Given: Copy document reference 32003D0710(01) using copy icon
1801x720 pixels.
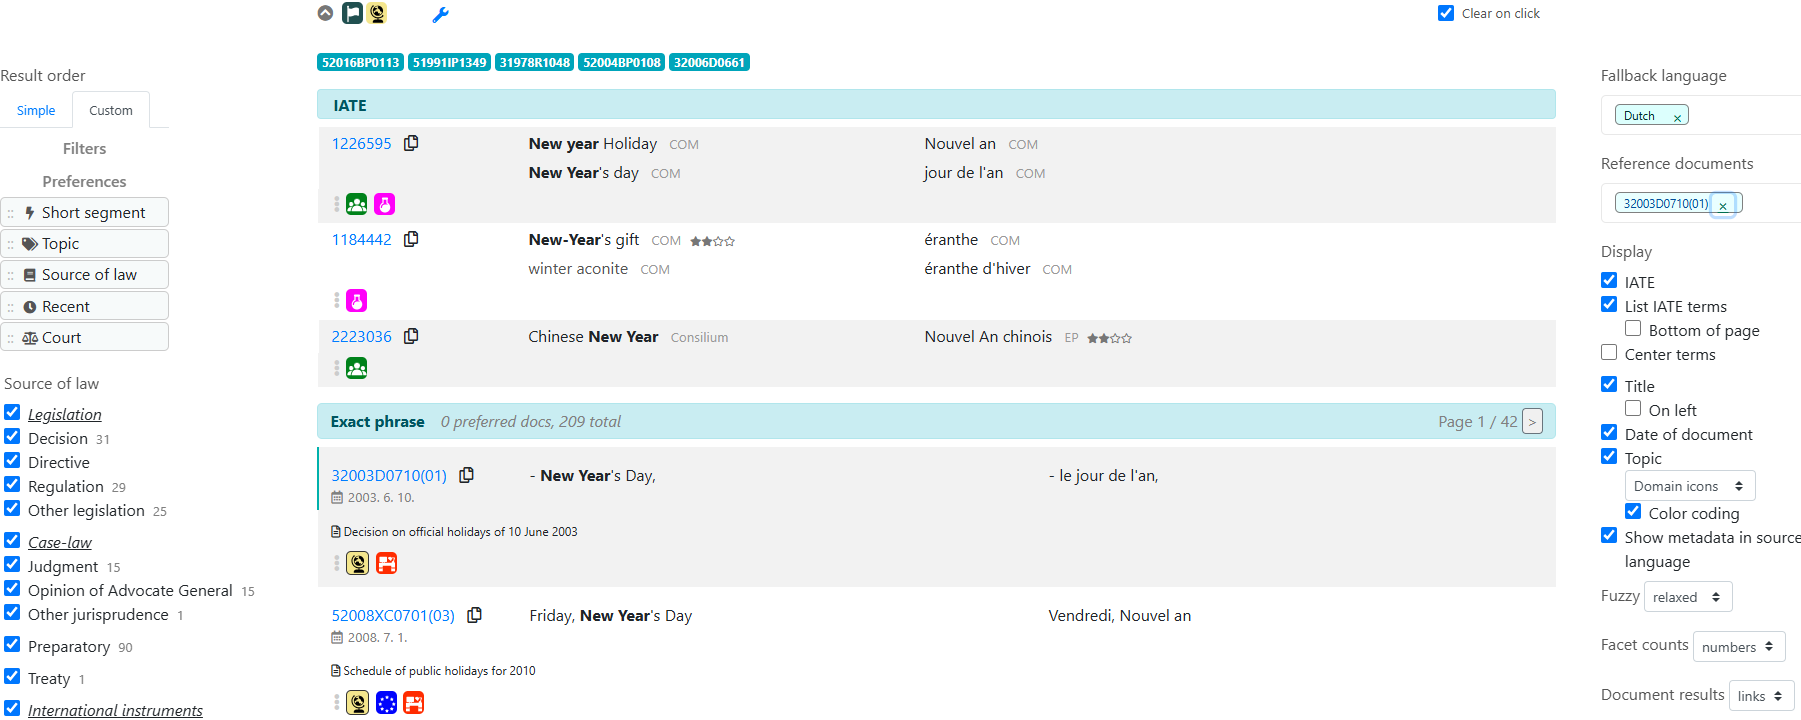Looking at the screenshot, I should pyautogui.click(x=466, y=475).
